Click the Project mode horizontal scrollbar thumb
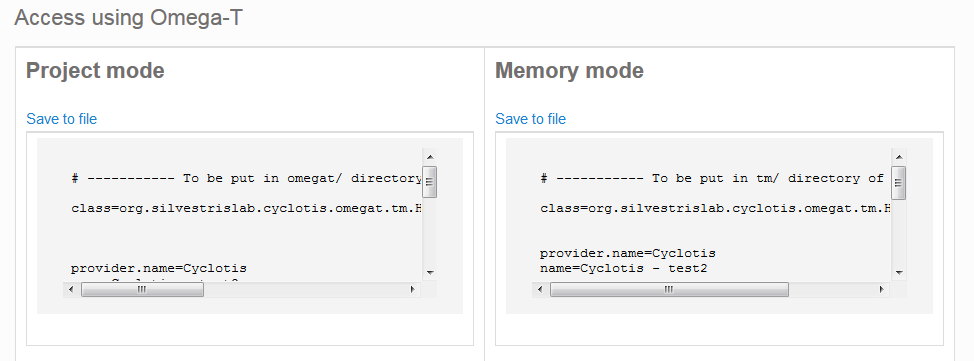974x361 pixels. (x=142, y=290)
